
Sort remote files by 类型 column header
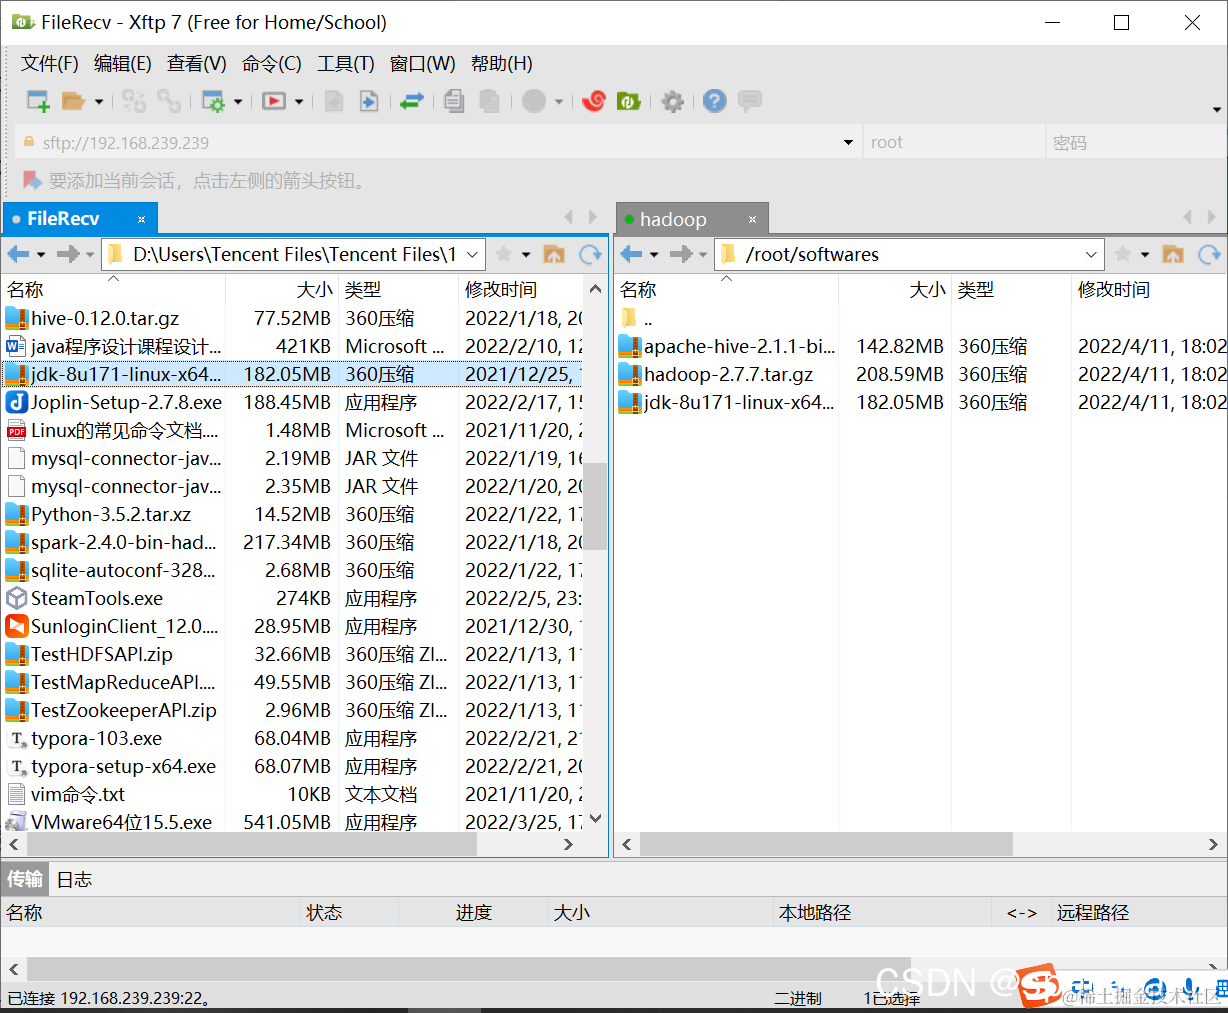pyautogui.click(x=1011, y=289)
